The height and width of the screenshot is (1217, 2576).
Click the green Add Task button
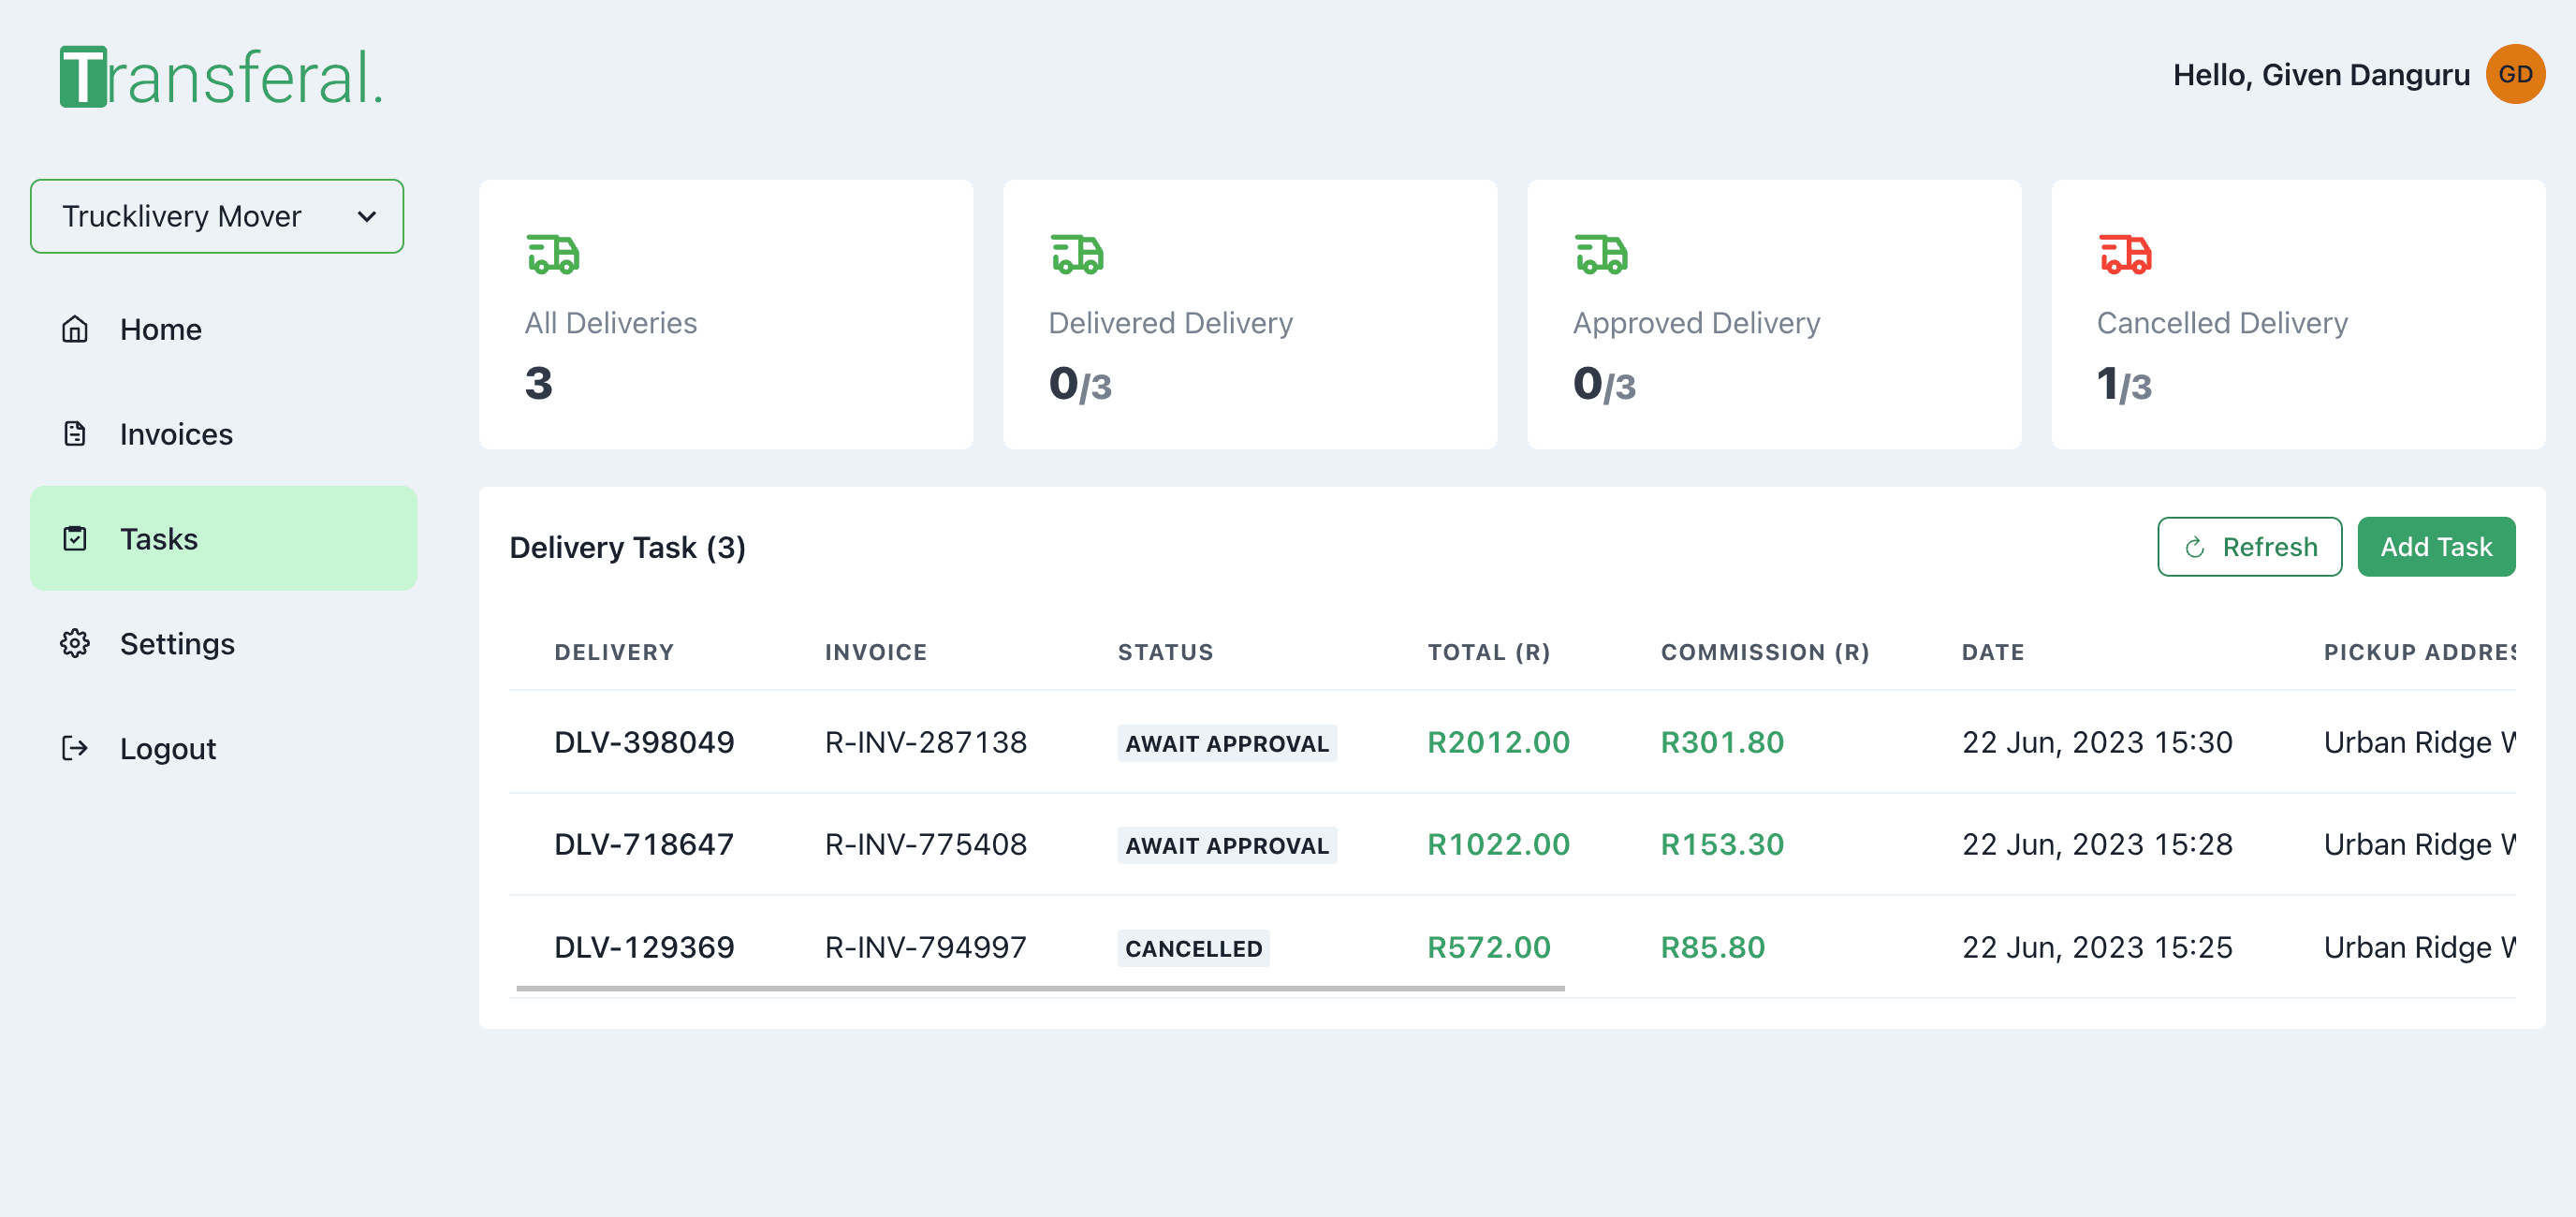pos(2435,547)
